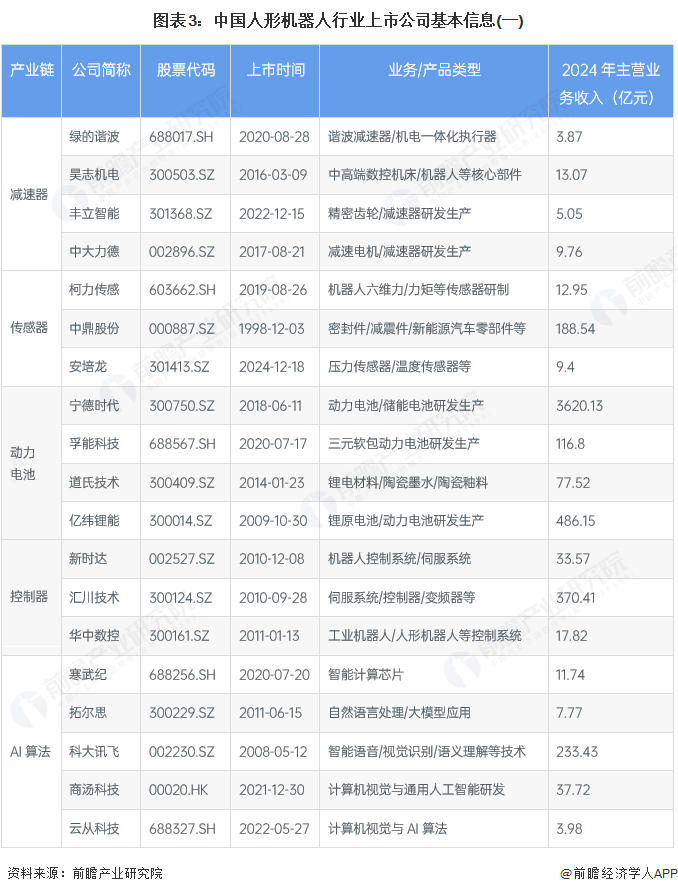Click the 传感器 category cell
The image size is (678, 894).
tap(29, 328)
